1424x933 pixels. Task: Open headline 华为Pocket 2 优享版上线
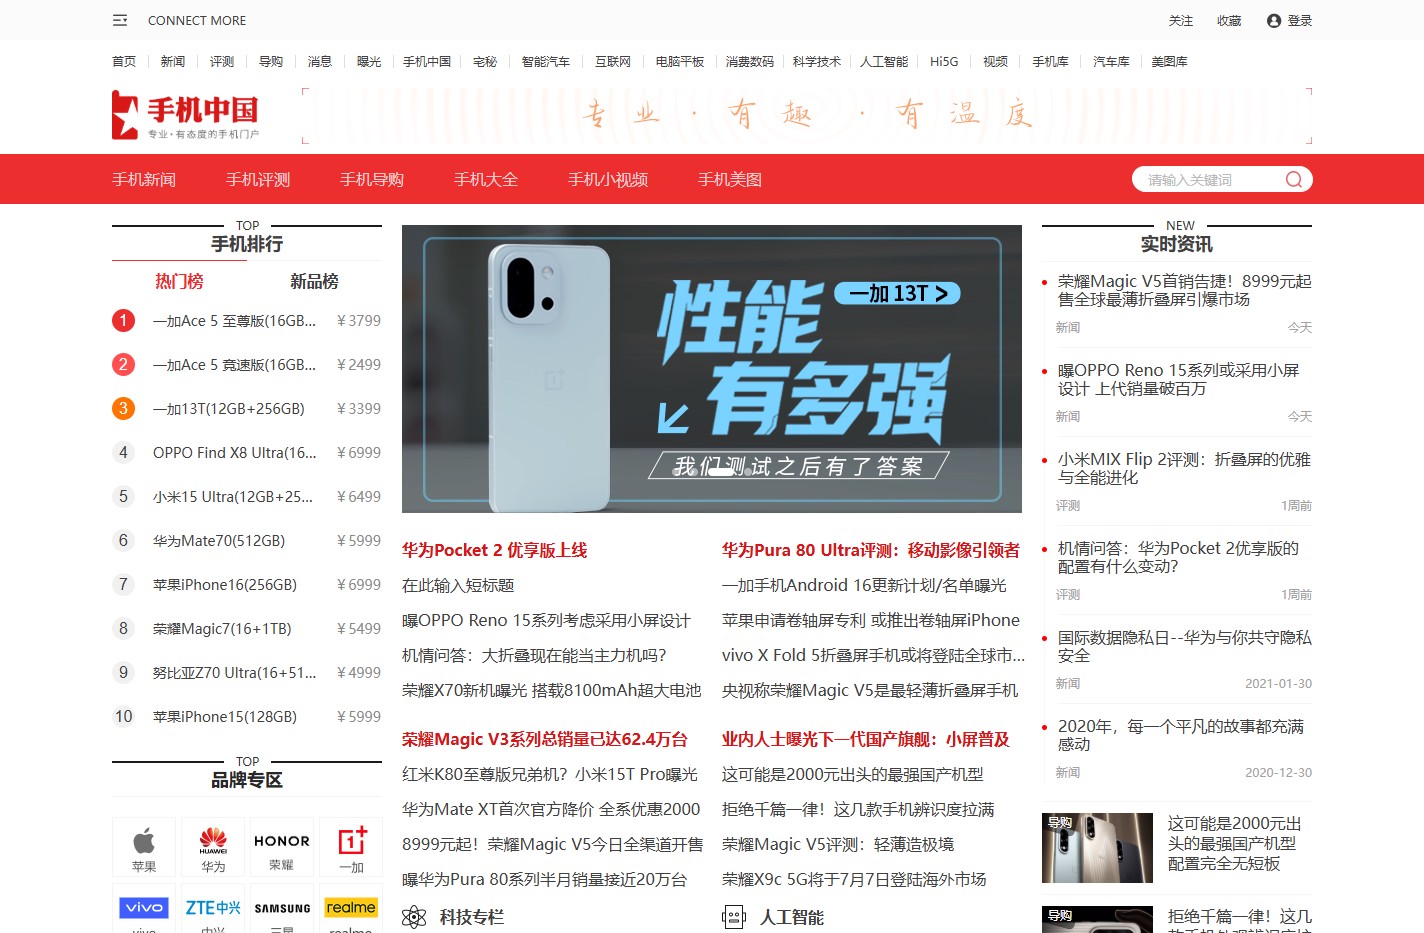[x=494, y=550]
